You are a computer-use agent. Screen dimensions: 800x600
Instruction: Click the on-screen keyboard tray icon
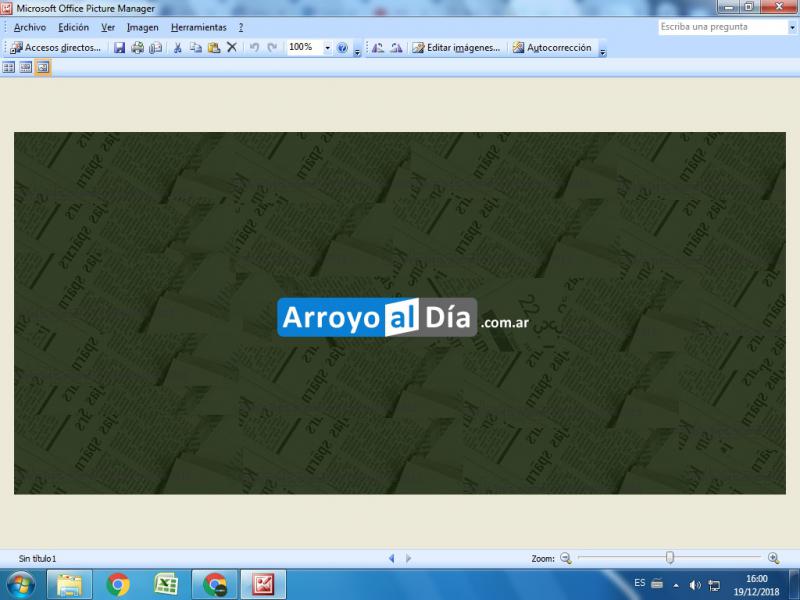point(657,583)
